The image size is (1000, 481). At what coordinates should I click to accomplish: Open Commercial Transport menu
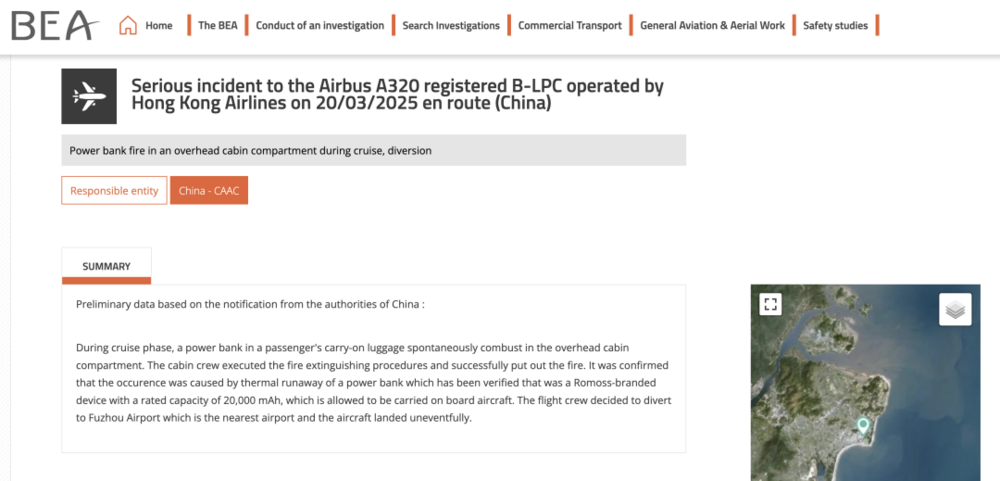(x=570, y=26)
